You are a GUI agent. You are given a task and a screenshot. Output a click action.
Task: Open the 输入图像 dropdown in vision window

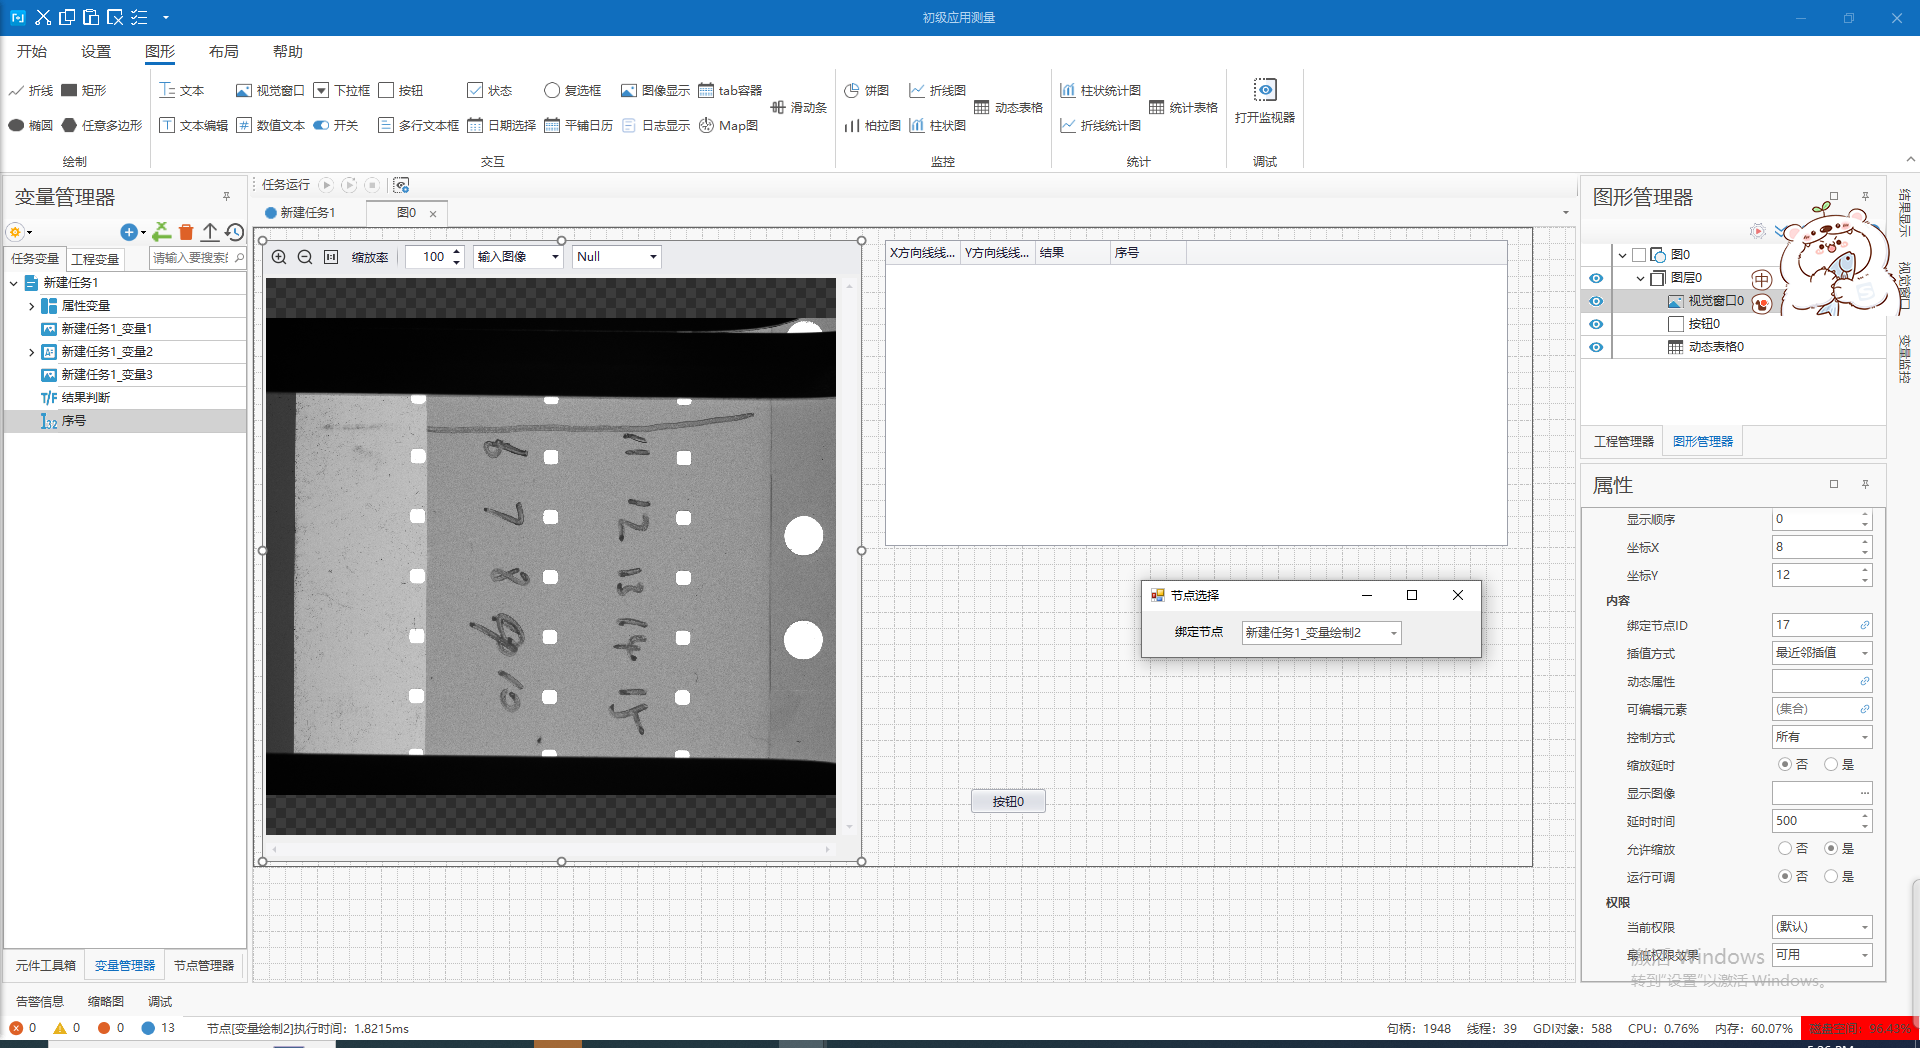[519, 257]
